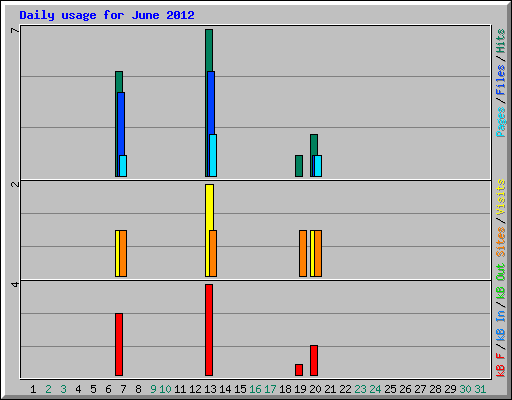Click the 'Files' legend label
The image size is (512, 400).
point(501,79)
